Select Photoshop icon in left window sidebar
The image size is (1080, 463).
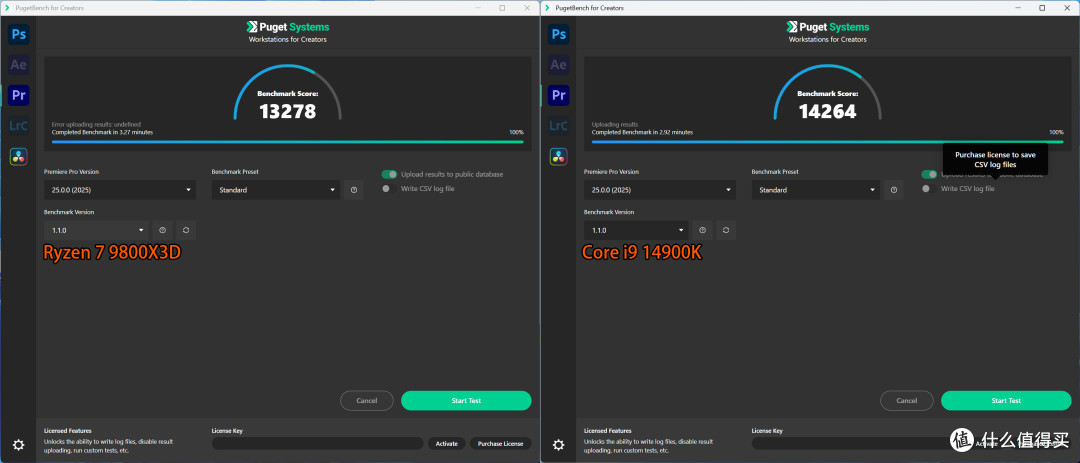coord(19,34)
